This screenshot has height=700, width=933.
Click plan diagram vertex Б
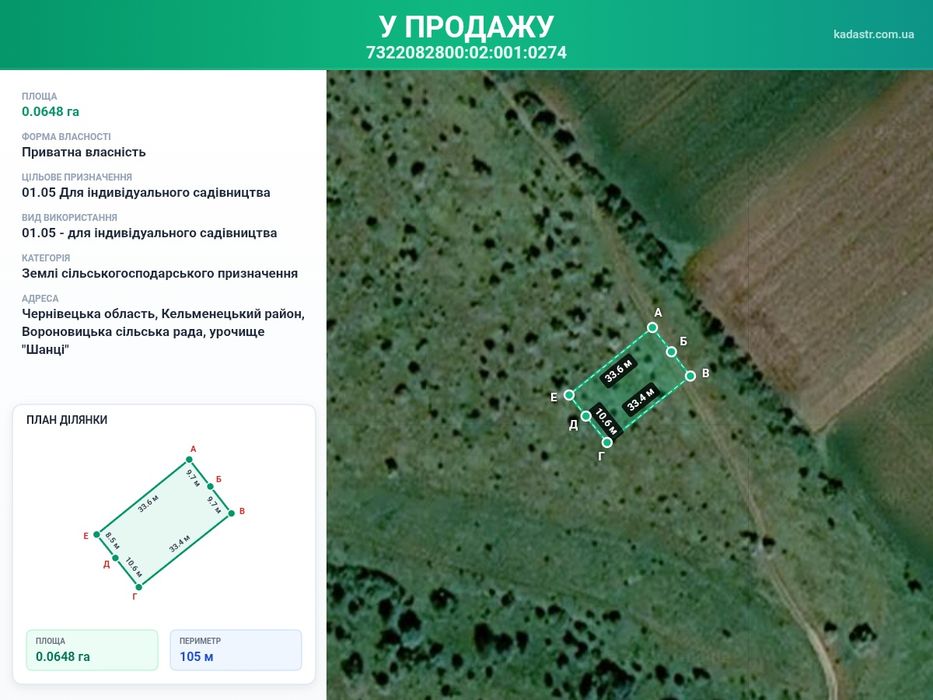[210, 486]
